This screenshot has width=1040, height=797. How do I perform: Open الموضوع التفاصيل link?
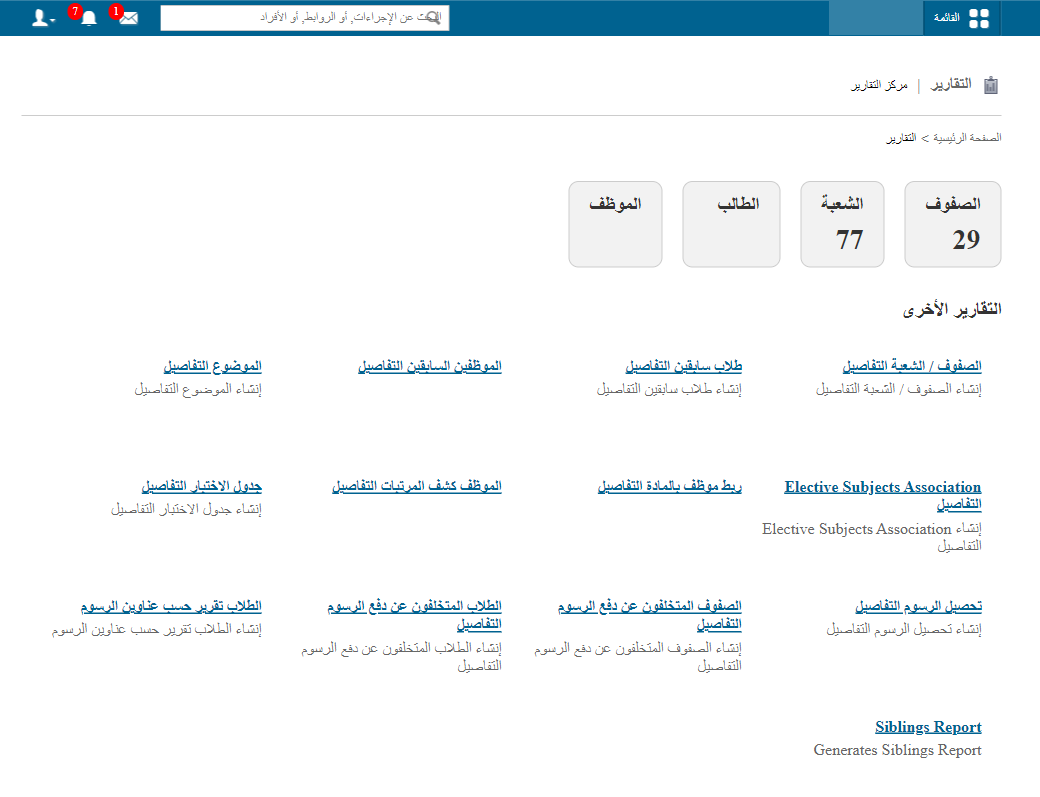coord(212,366)
